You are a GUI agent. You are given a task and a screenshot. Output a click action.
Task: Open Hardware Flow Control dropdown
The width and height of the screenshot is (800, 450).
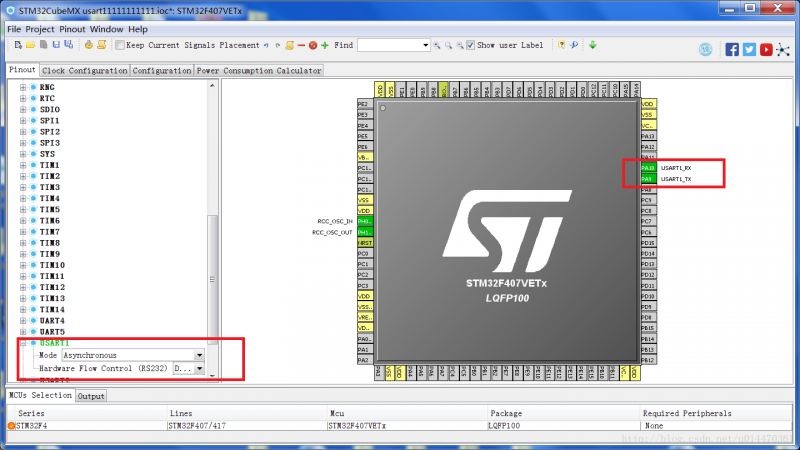(x=188, y=368)
